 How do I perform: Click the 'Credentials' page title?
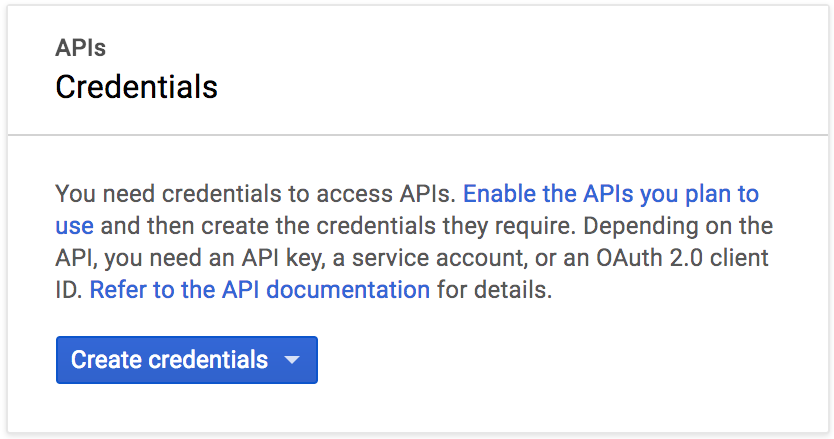(137, 87)
